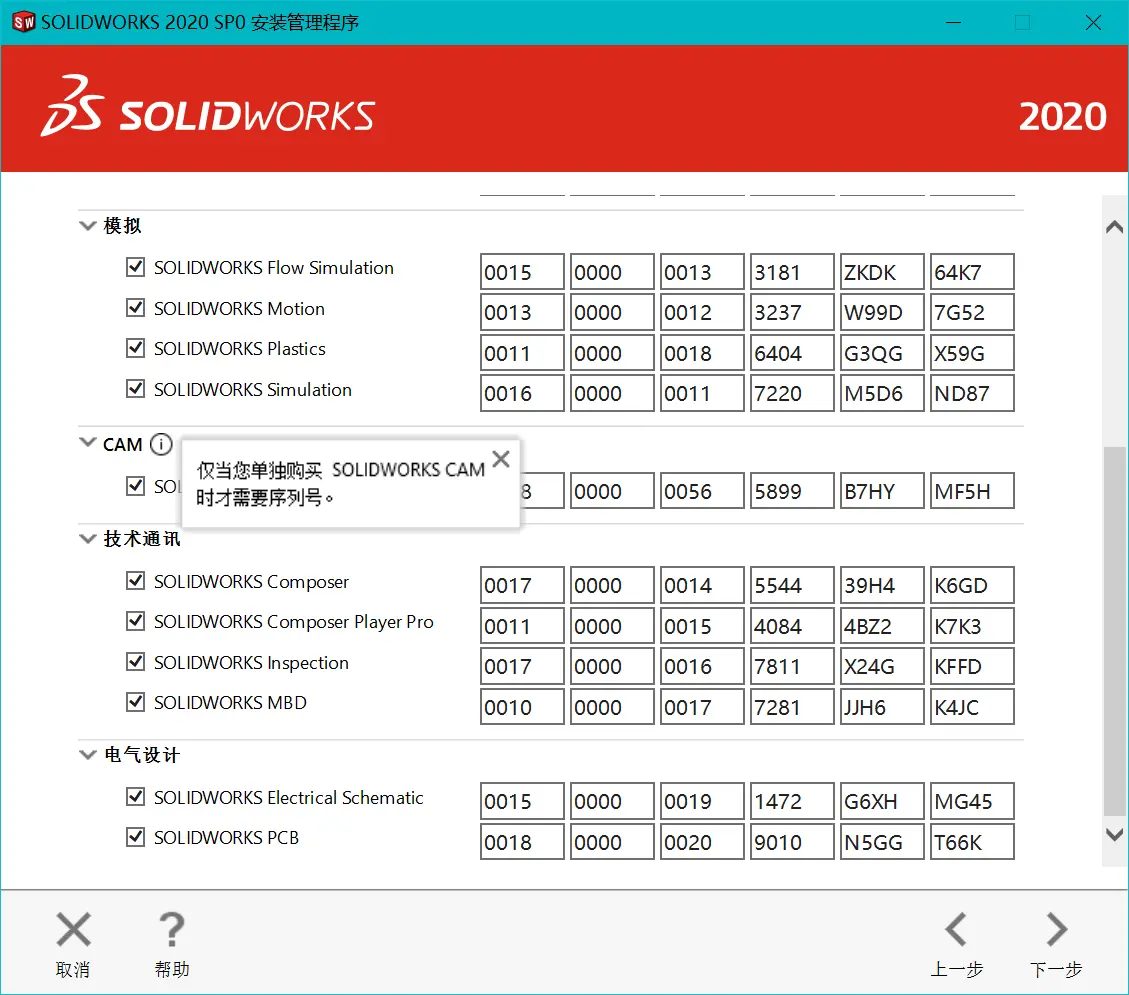The width and height of the screenshot is (1129, 995).
Task: Click Simulation serial field M5D6
Action: click(882, 393)
